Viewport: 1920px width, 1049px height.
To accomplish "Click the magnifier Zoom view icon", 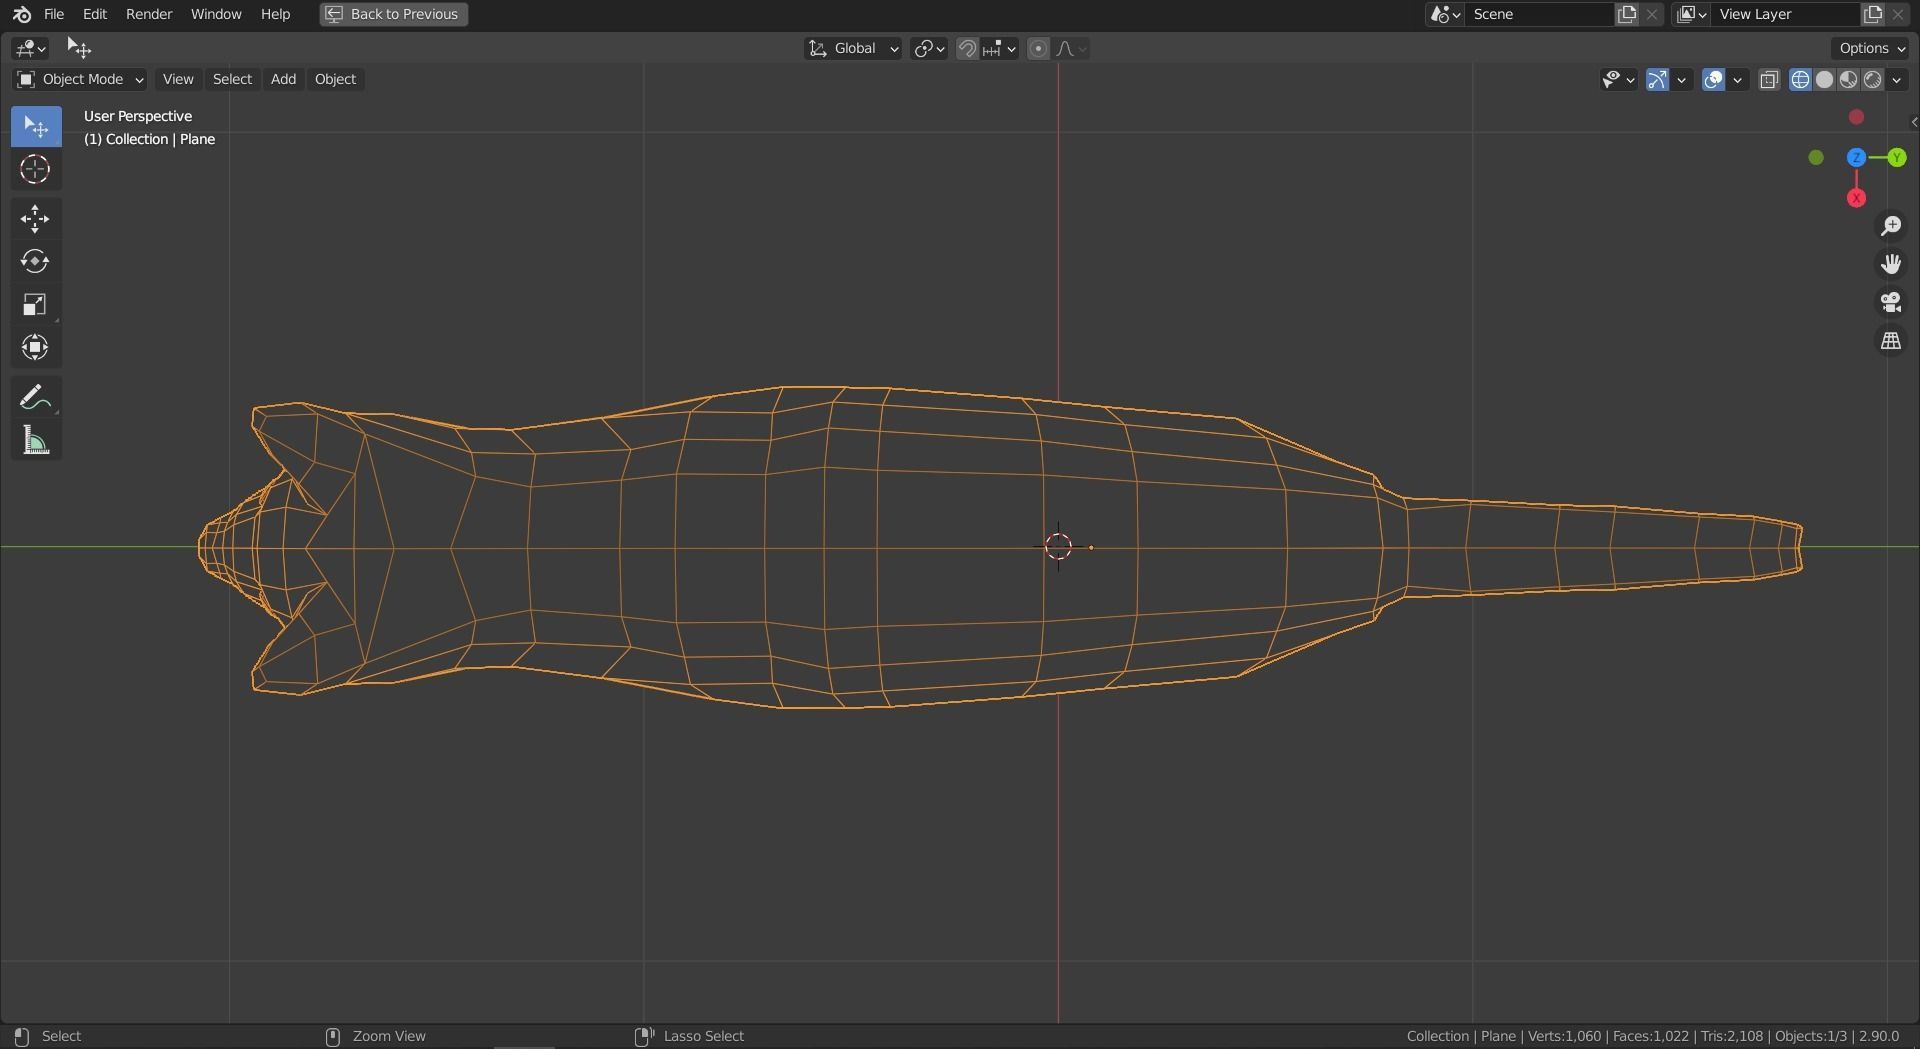I will click(x=1890, y=226).
